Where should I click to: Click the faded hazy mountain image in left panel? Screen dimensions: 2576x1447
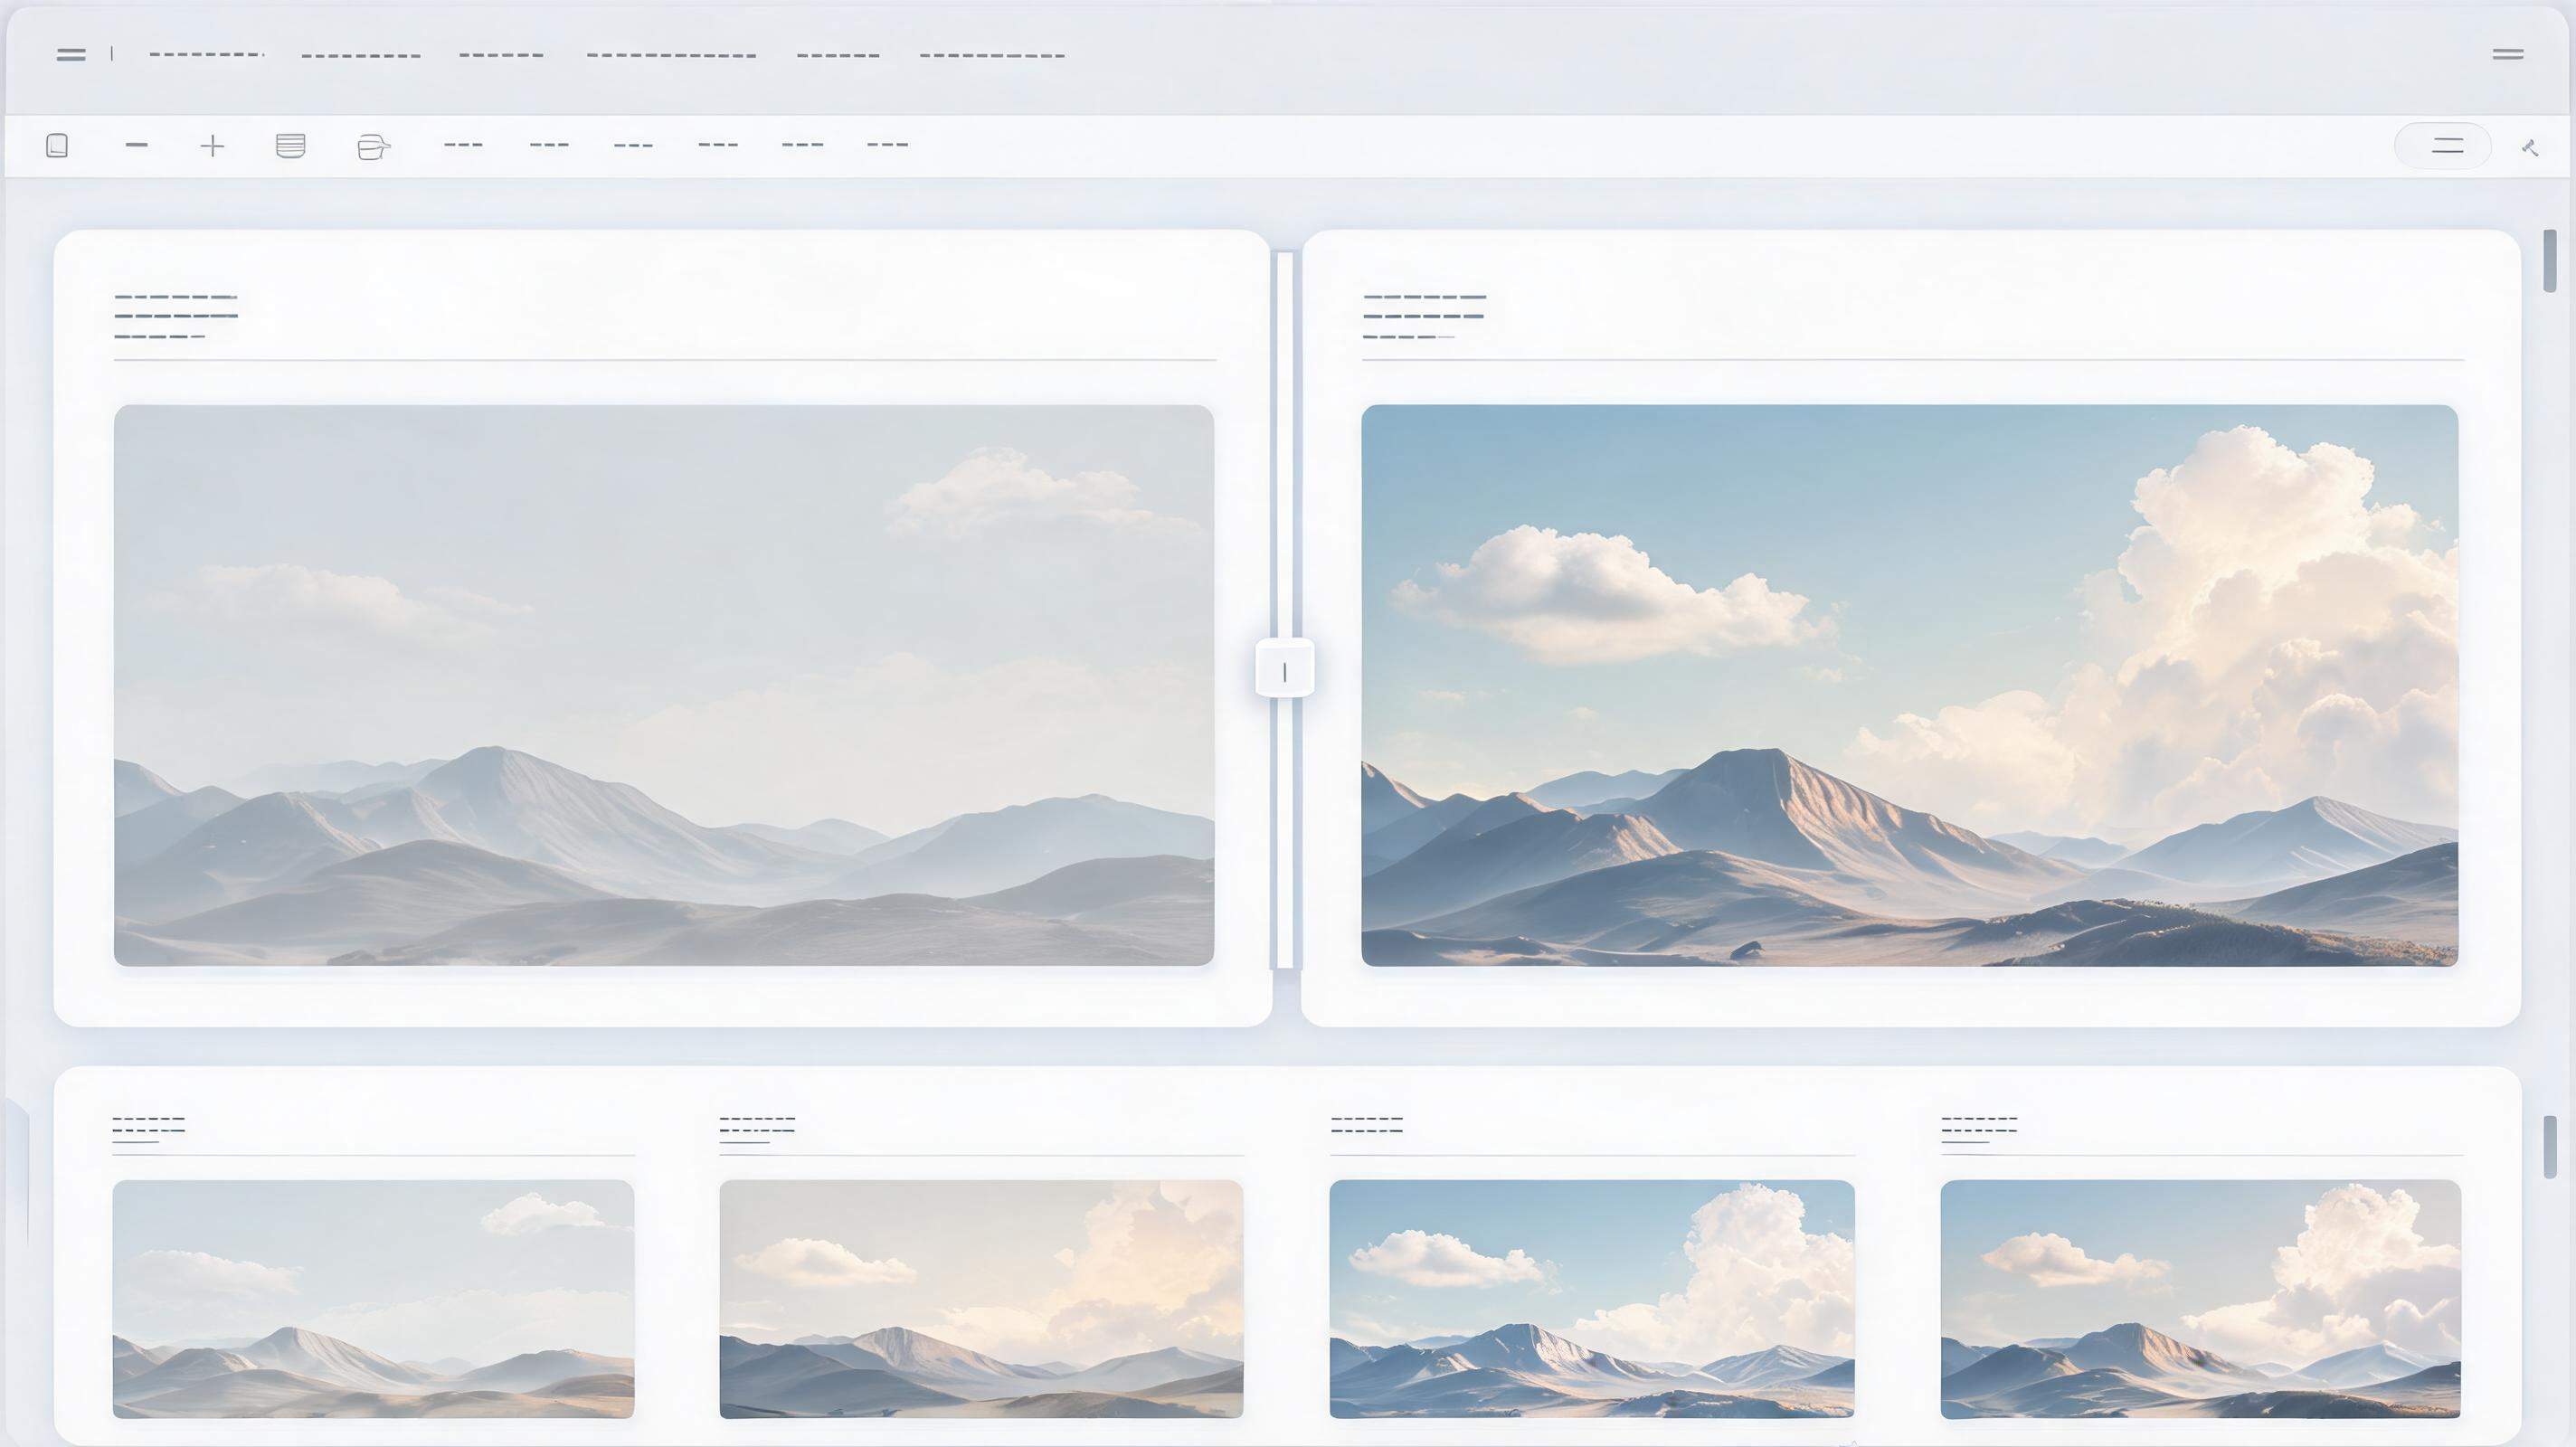[x=664, y=685]
